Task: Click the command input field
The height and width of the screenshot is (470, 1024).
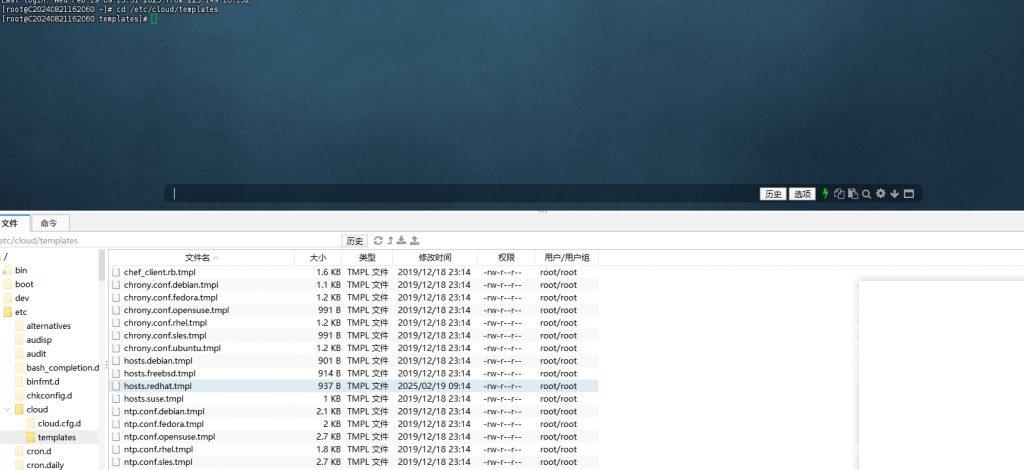Action: pos(464,193)
